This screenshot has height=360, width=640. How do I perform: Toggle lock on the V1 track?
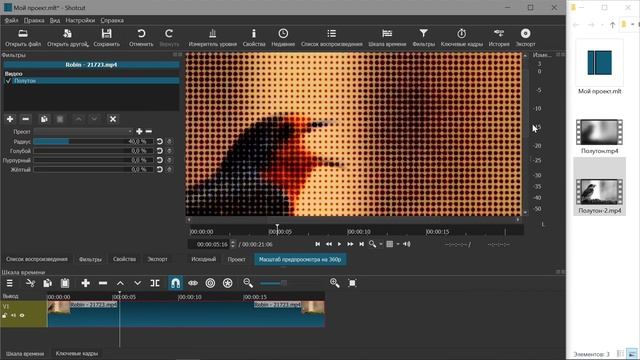(x=5, y=316)
